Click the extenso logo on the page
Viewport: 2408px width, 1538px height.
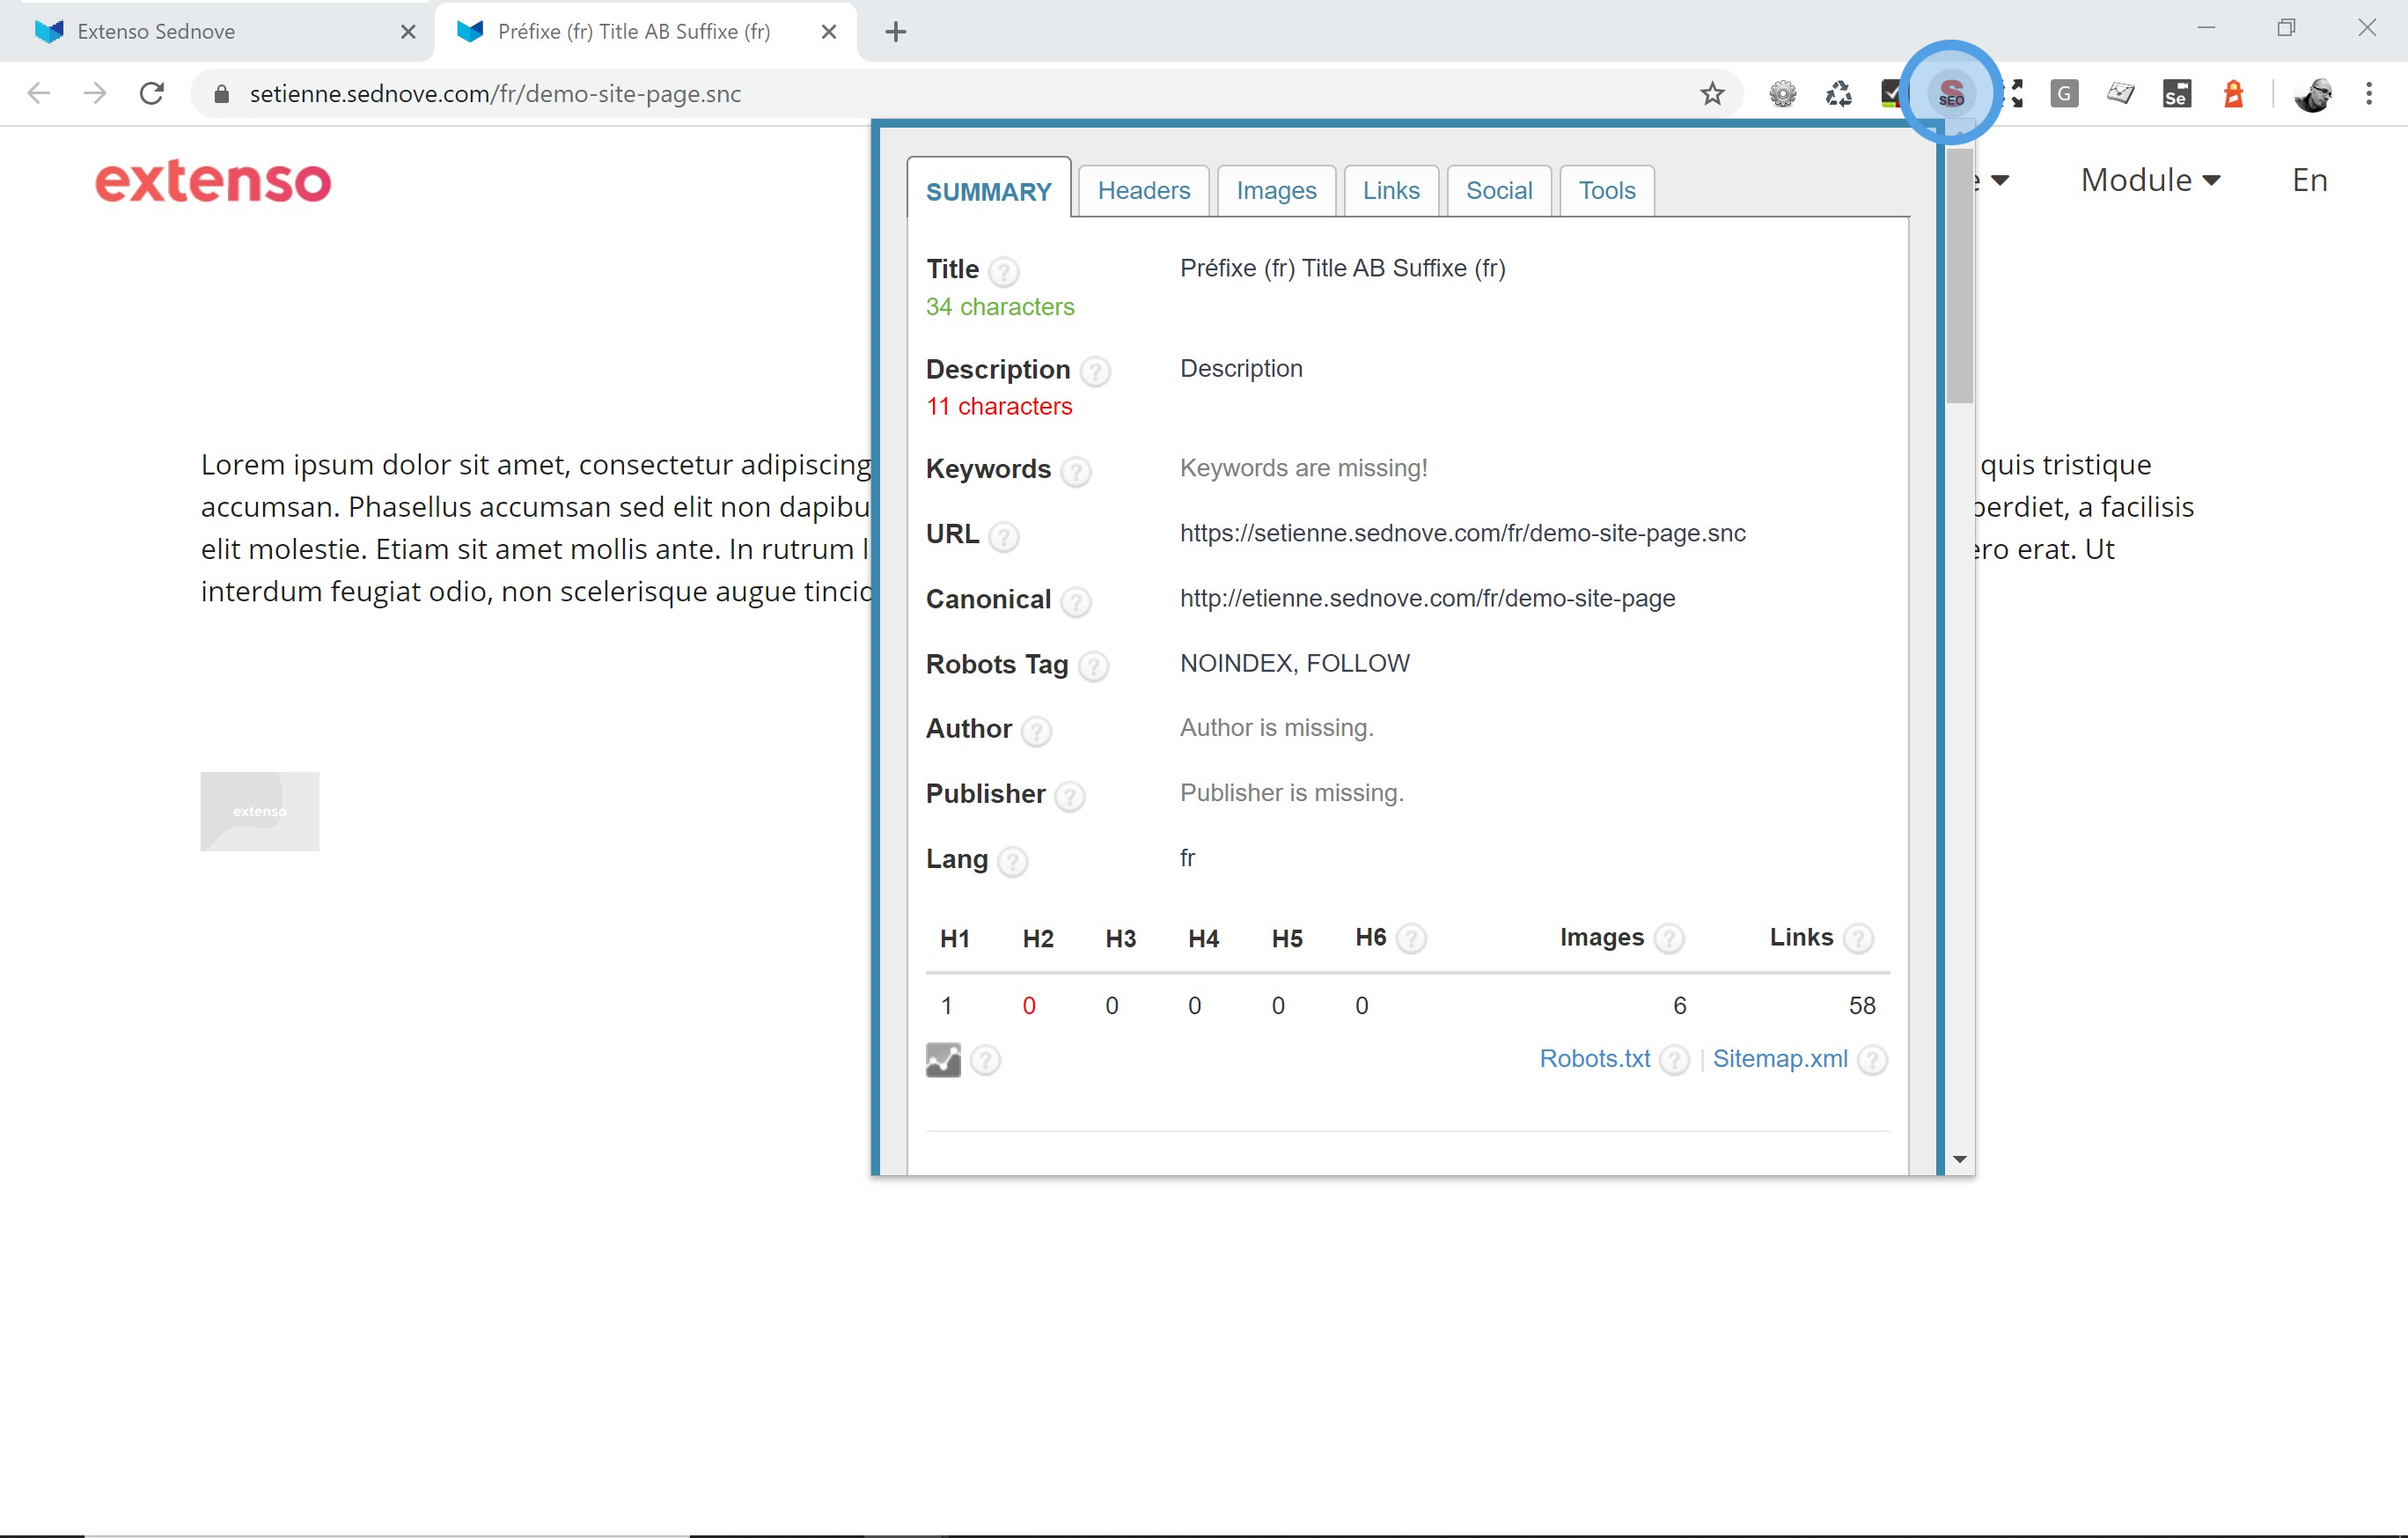(213, 181)
